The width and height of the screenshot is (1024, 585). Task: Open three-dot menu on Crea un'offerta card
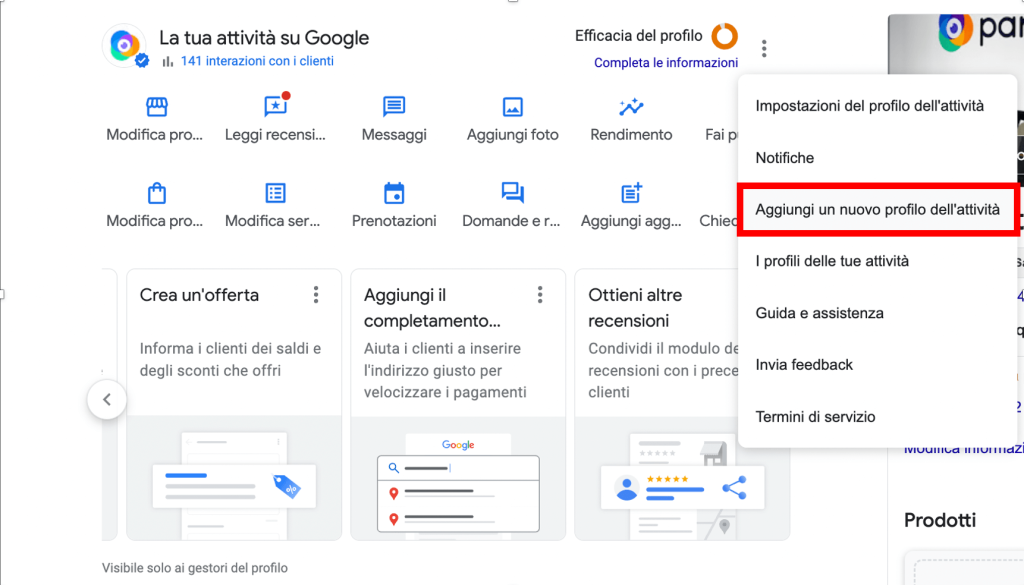tap(316, 295)
